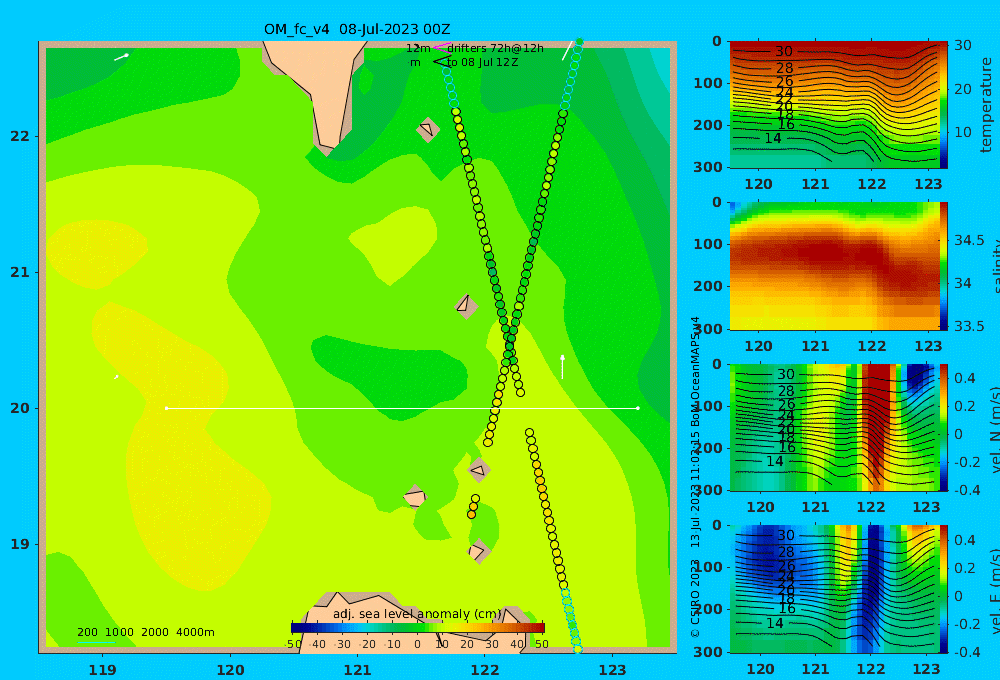Click the "14" contour label in vel. E panel
1000x680 pixels.
pyautogui.click(x=774, y=623)
